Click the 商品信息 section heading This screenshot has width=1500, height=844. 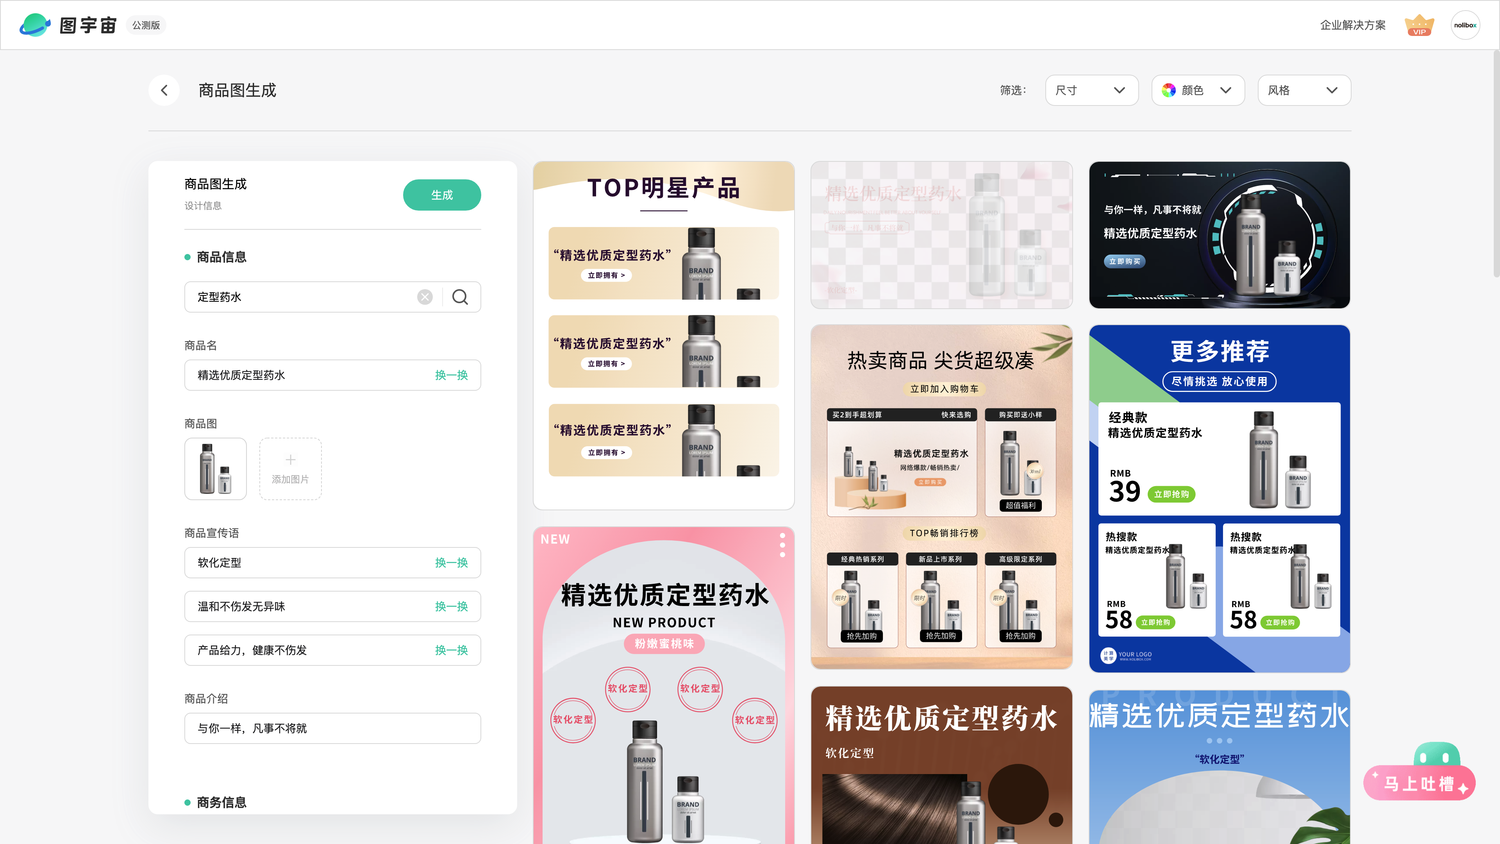221,257
